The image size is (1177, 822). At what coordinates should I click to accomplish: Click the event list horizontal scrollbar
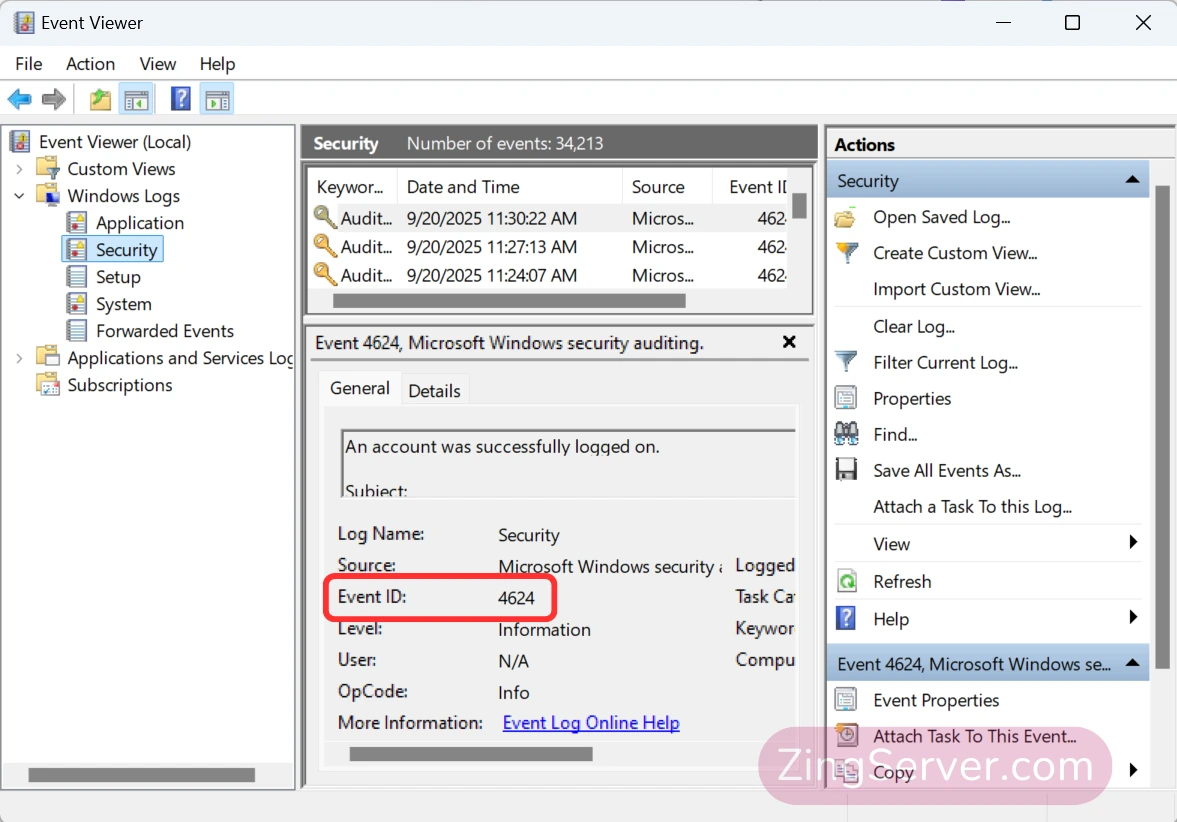(x=508, y=300)
